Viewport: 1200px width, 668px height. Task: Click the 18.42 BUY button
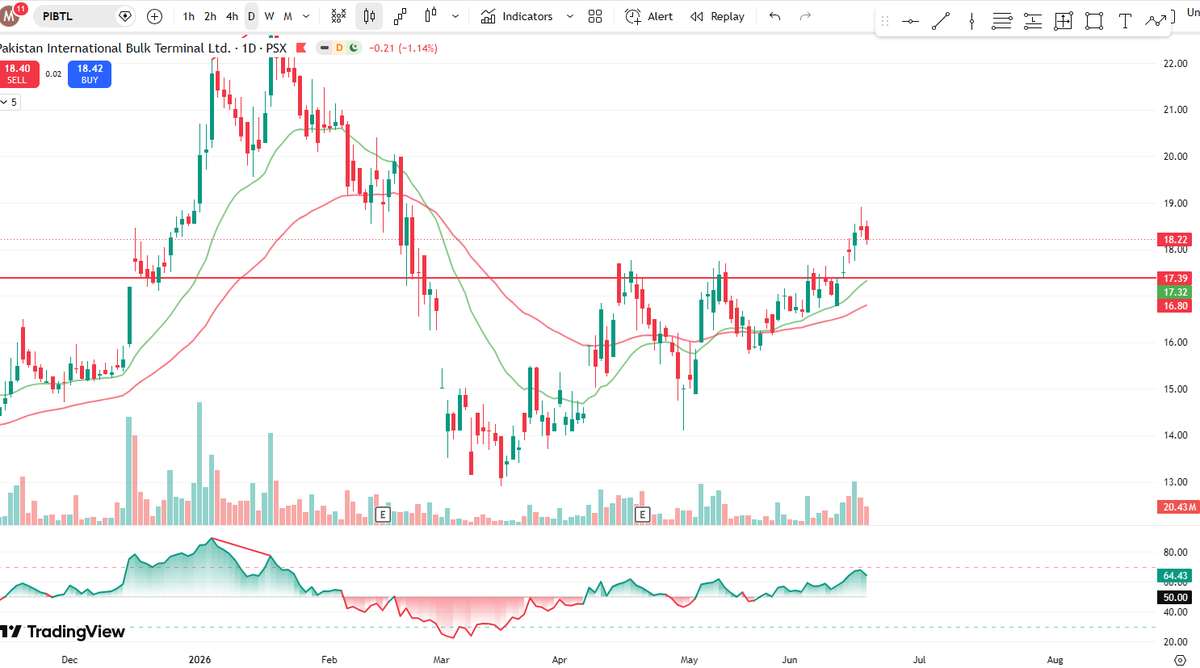[x=90, y=73]
